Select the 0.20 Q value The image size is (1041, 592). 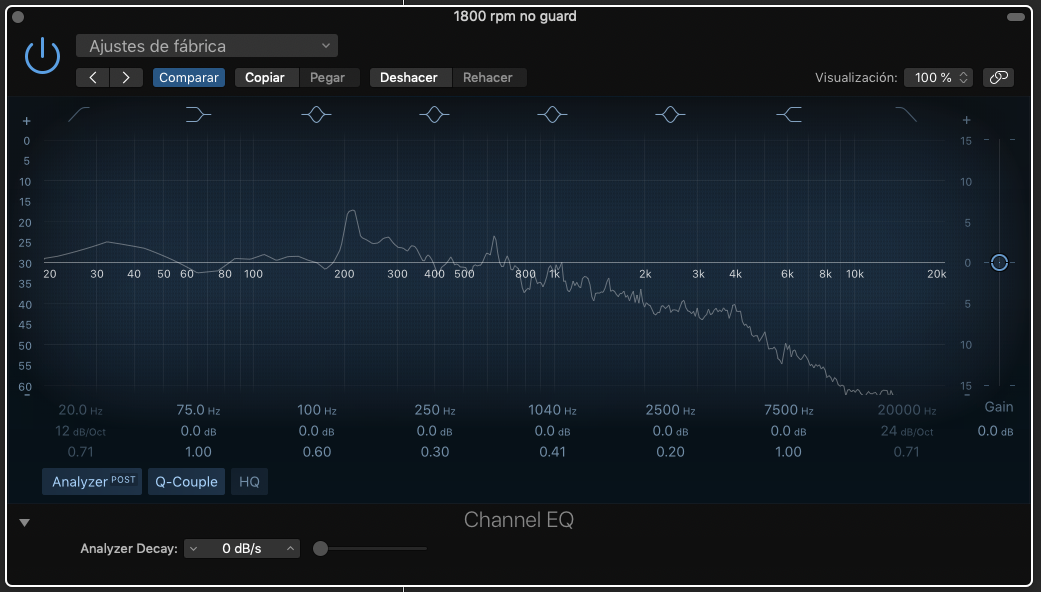[671, 452]
